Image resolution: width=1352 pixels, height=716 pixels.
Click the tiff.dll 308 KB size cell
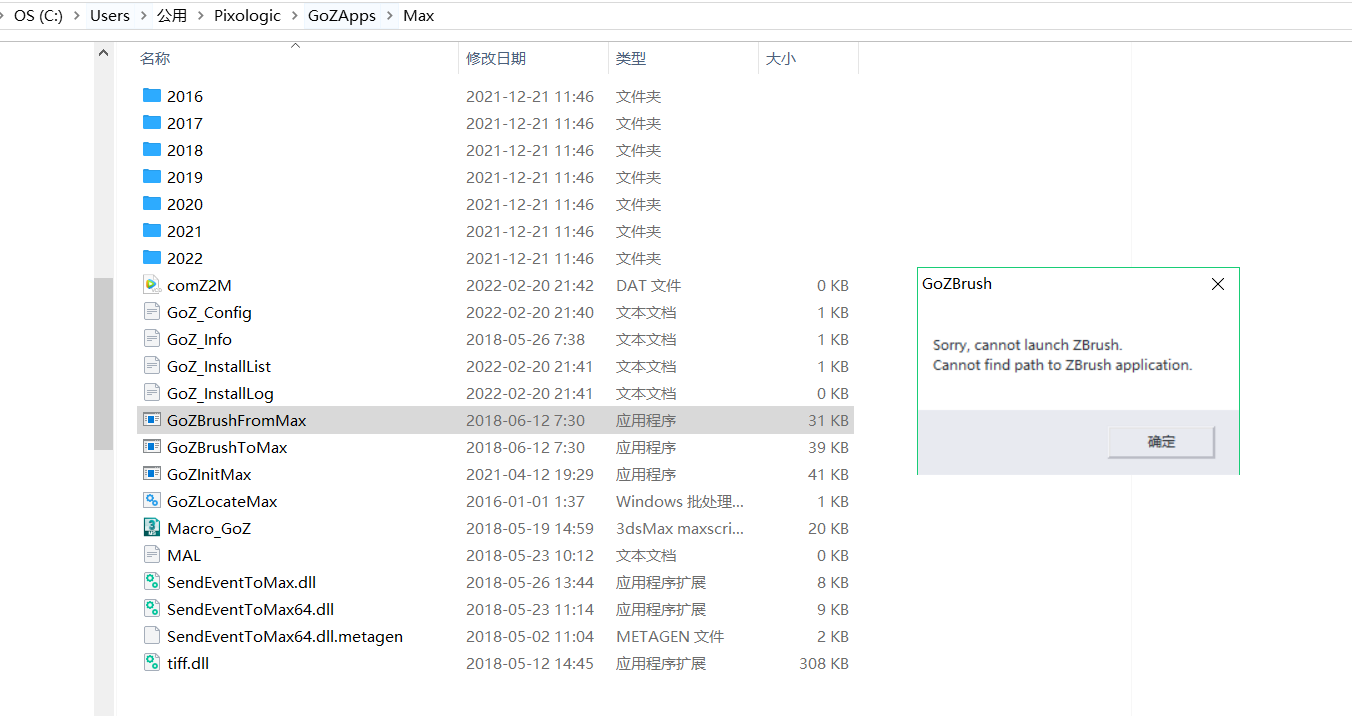click(x=824, y=663)
